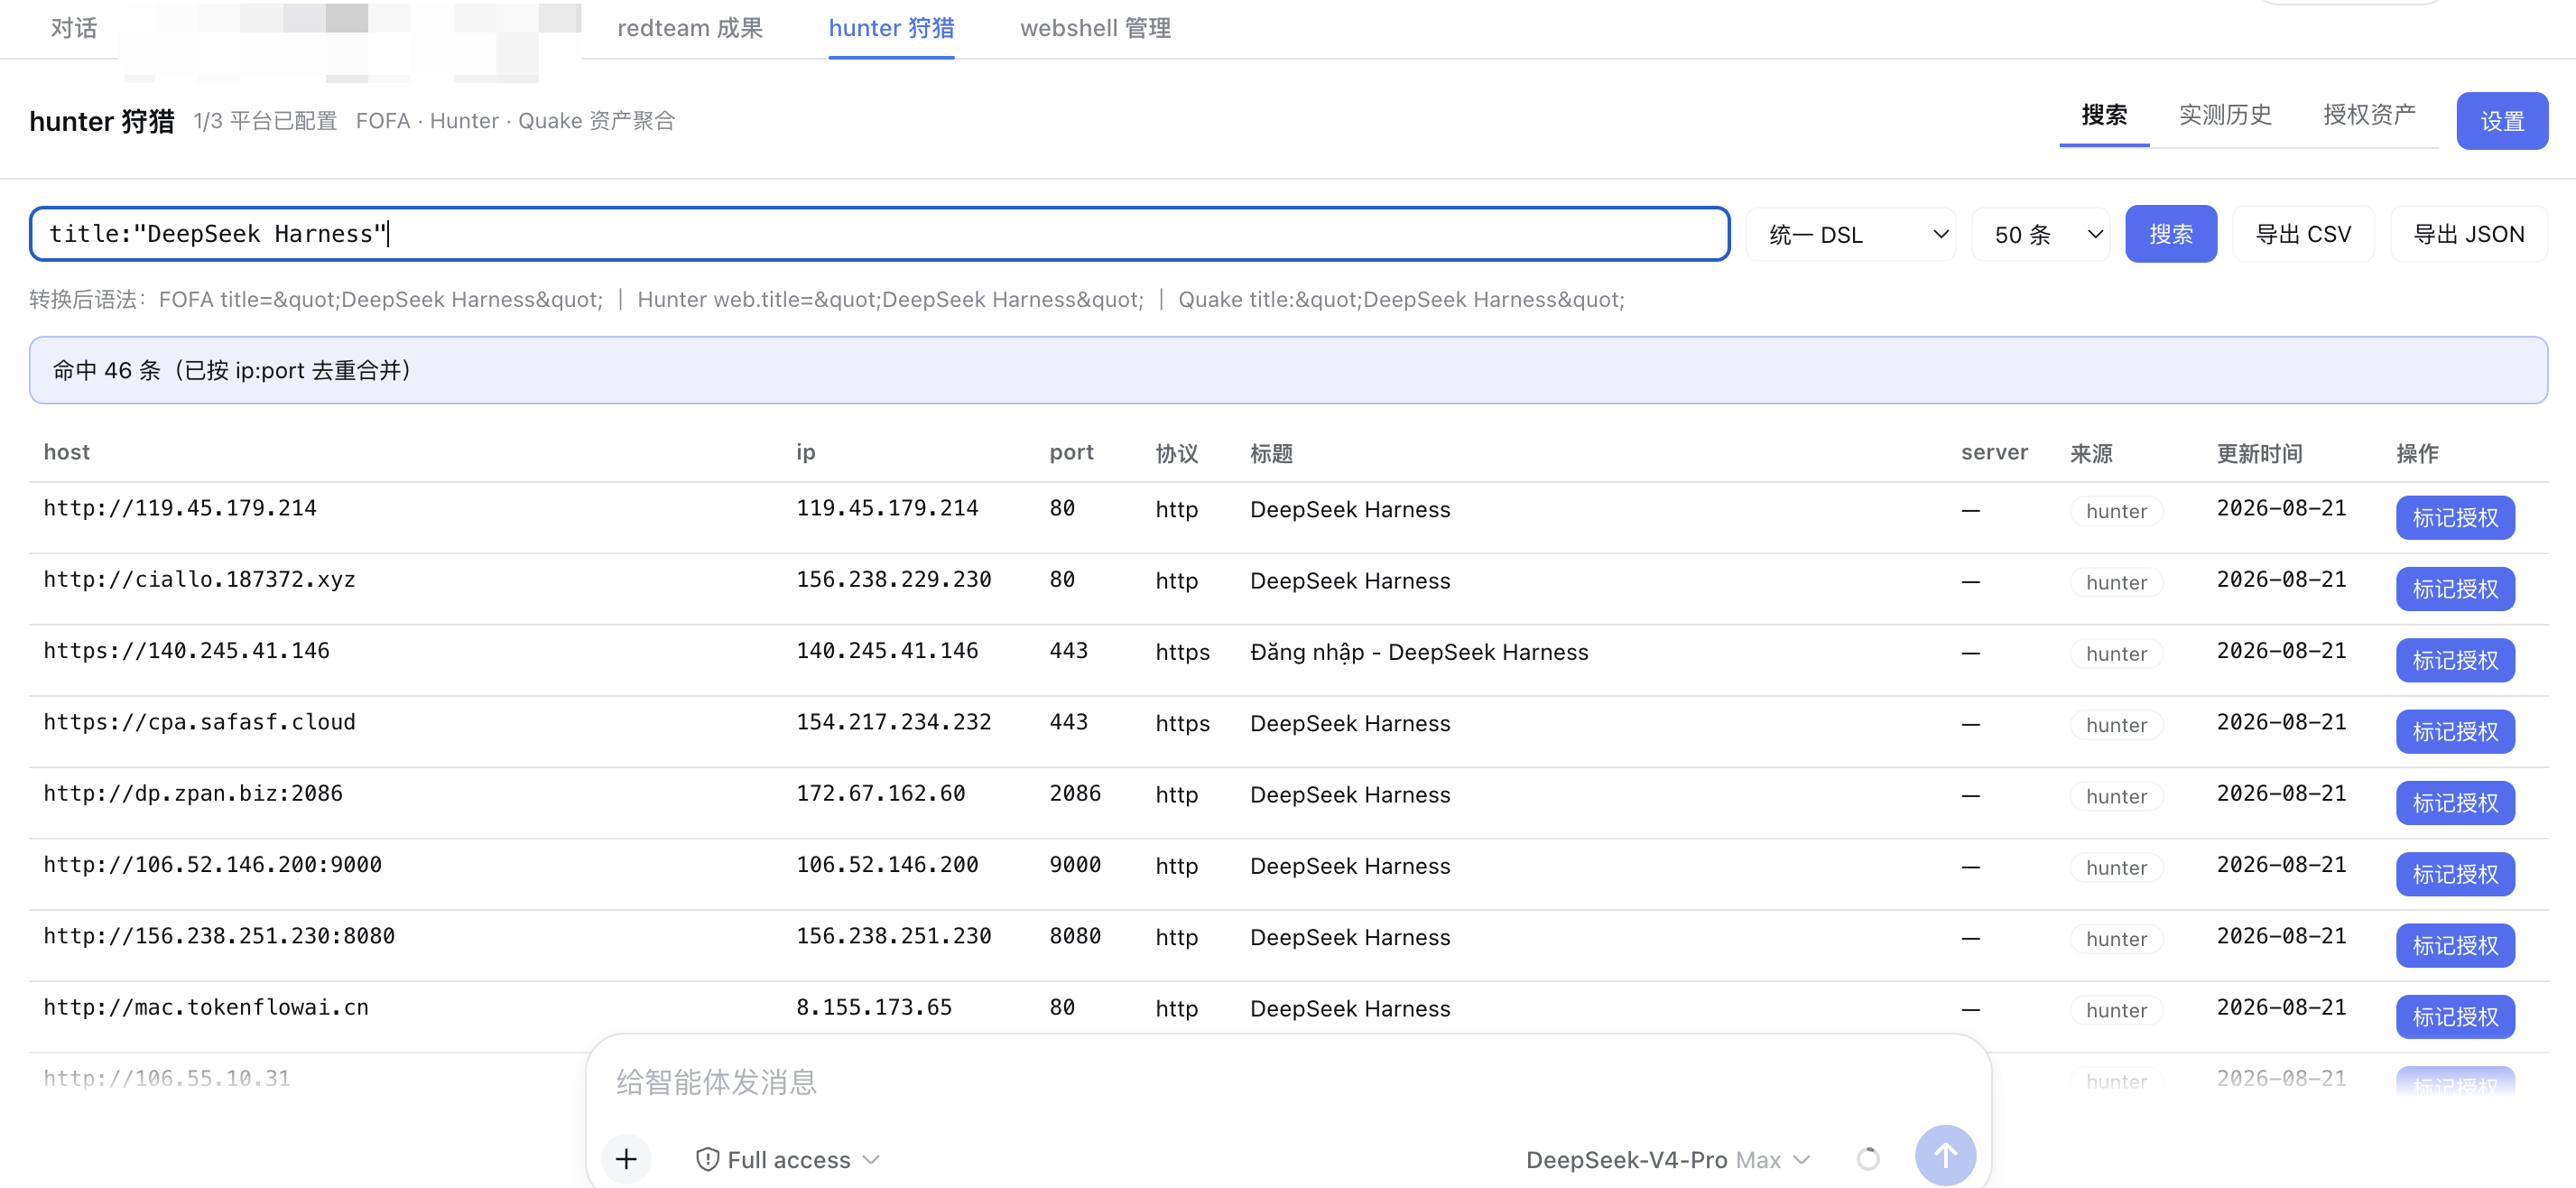Click the 协议 column header
Viewport: 2576px width, 1188px height.
click(x=1176, y=453)
